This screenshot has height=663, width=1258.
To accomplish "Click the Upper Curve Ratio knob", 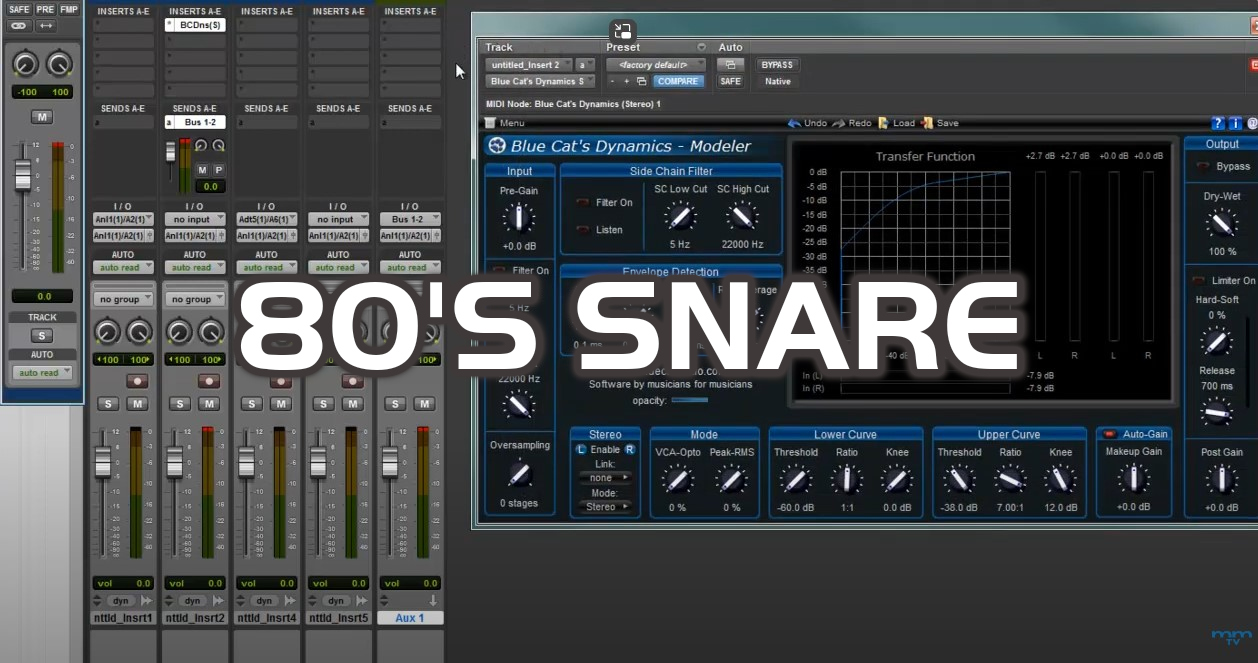I will [1010, 480].
